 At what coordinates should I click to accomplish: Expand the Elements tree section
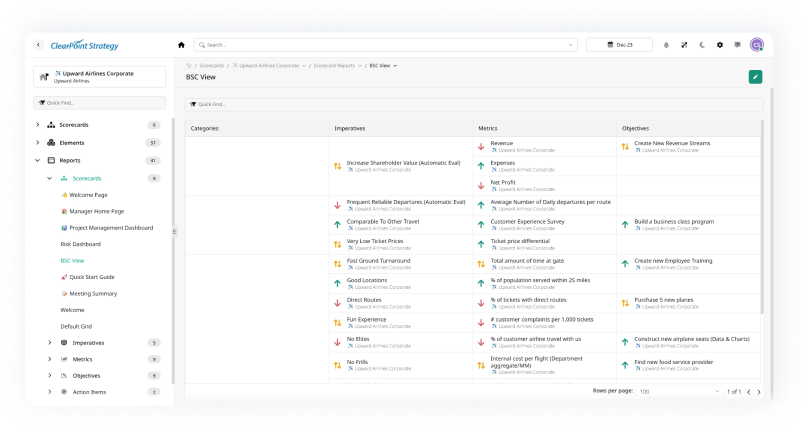coord(37,142)
